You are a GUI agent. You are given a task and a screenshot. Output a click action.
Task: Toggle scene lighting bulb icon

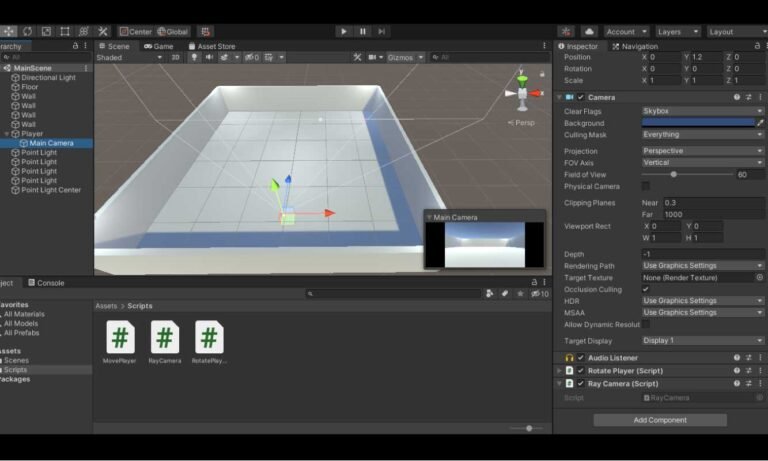[194, 57]
